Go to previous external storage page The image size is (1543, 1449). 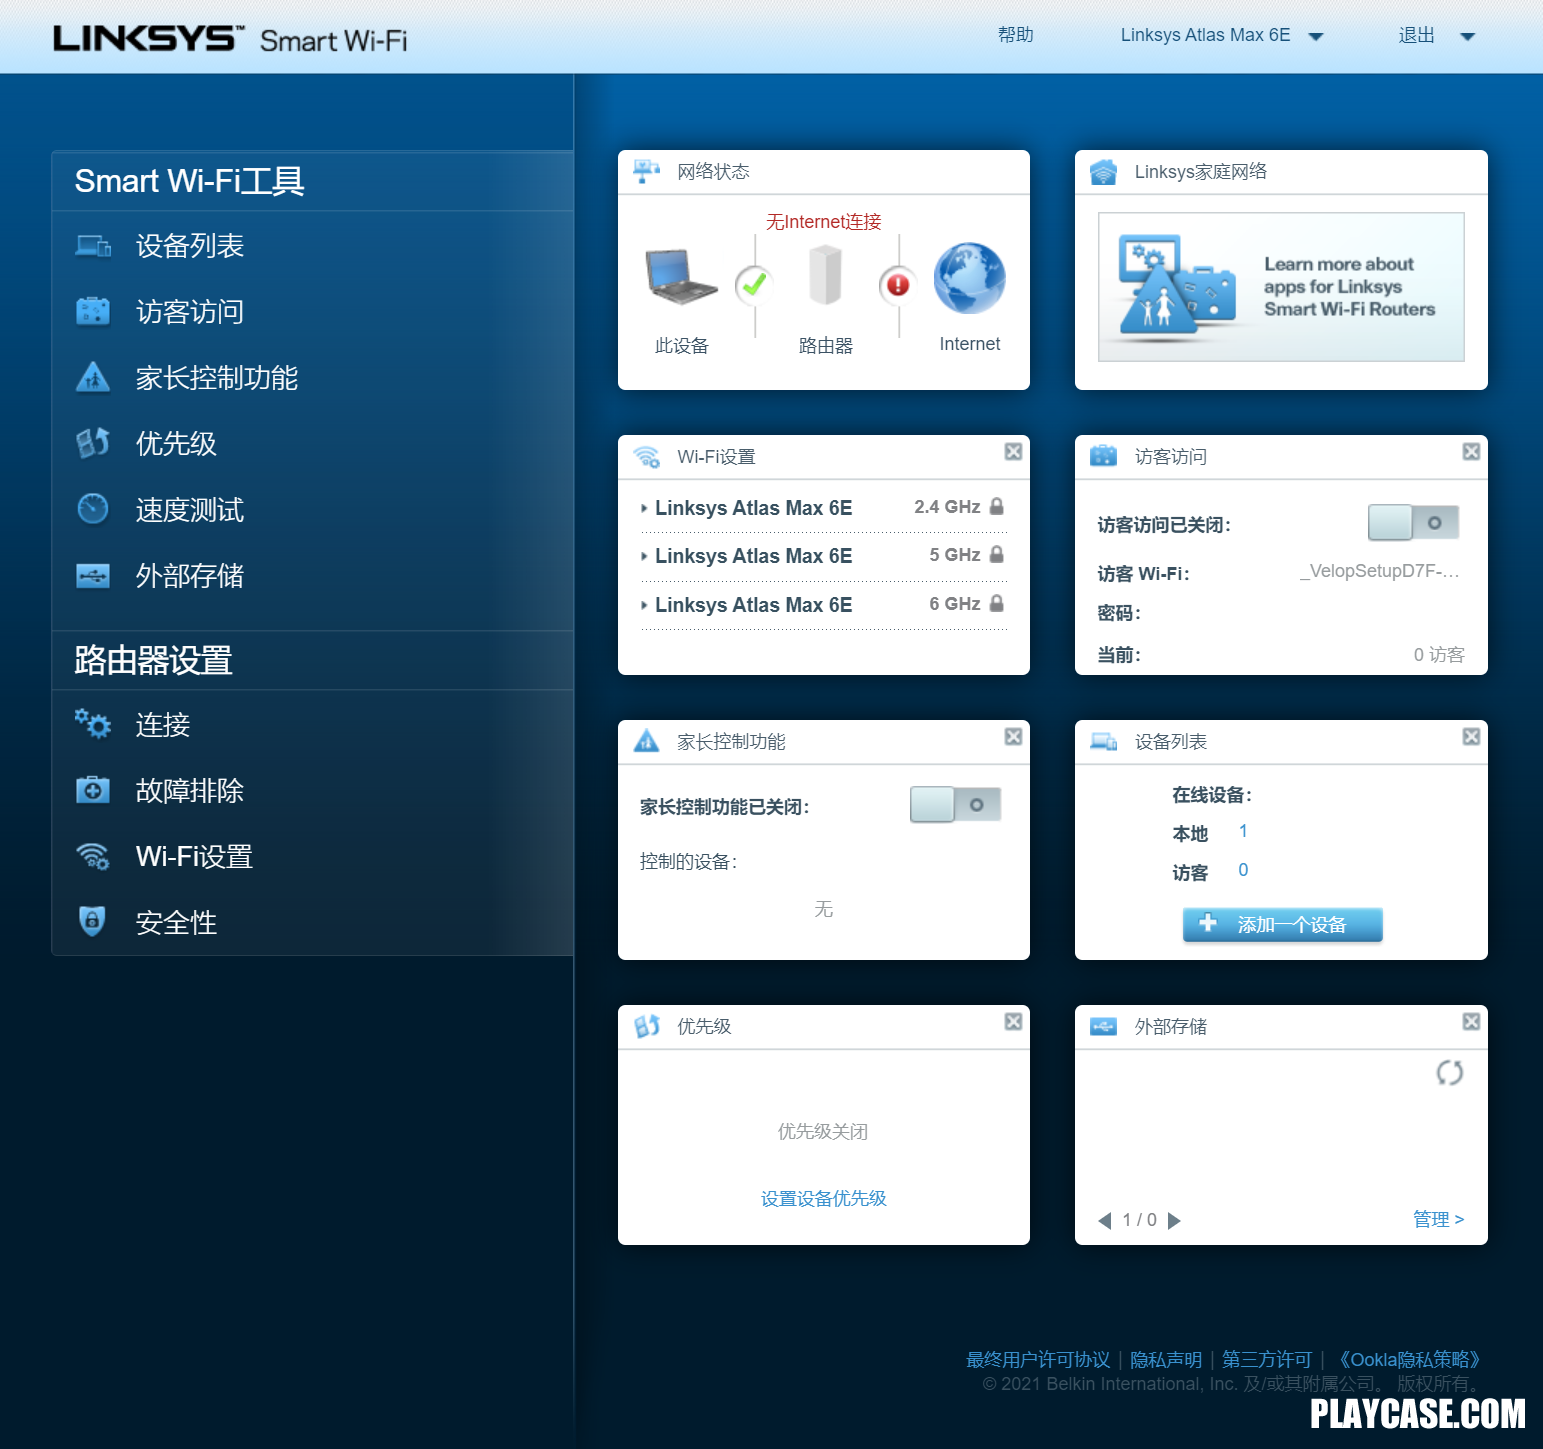[x=1105, y=1220]
